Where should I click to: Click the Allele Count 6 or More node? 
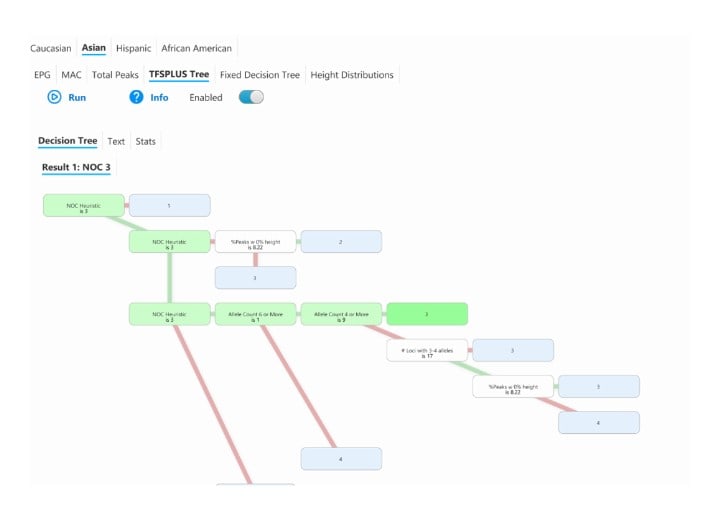255,314
